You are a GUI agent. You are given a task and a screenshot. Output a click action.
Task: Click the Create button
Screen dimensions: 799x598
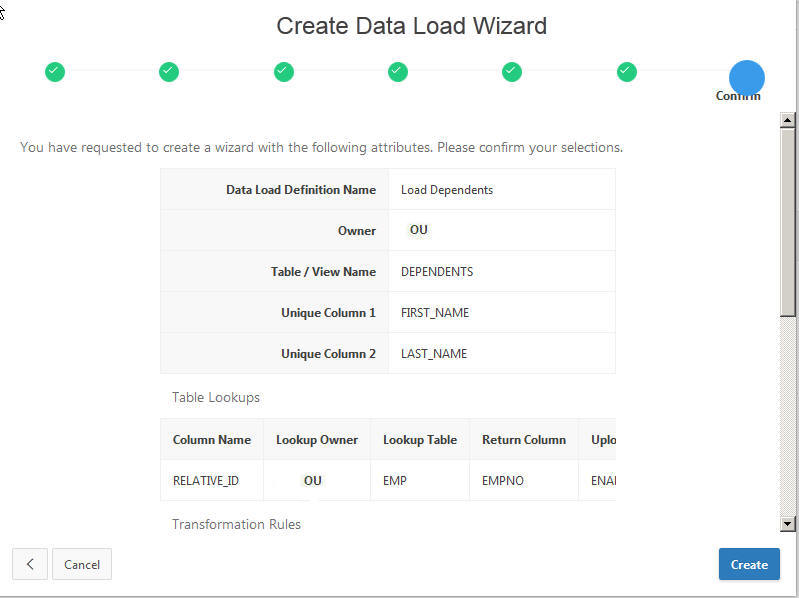(749, 564)
